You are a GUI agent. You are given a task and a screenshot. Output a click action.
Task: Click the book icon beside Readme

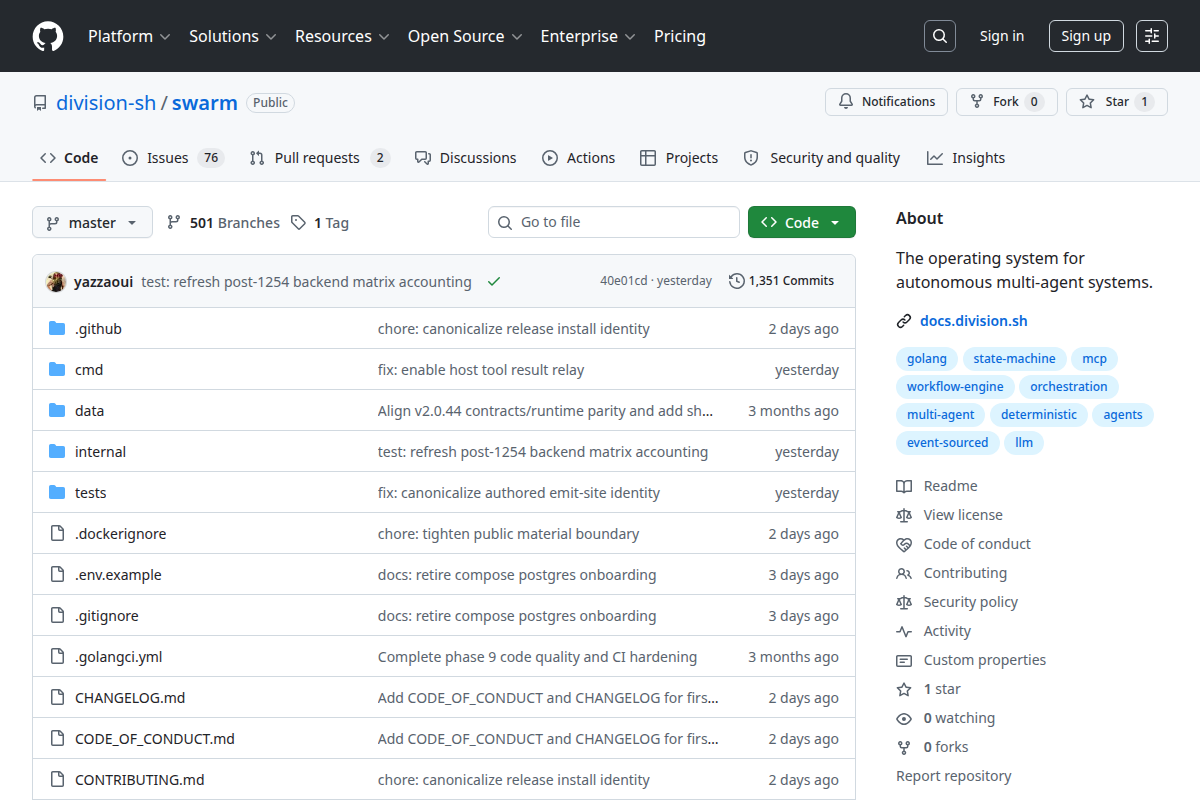(x=904, y=486)
